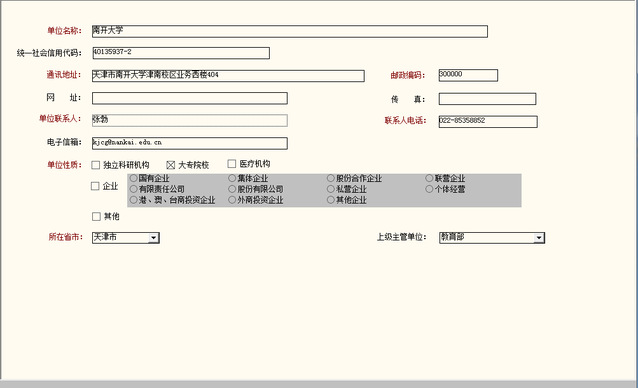The width and height of the screenshot is (638, 388).
Task: Uncheck the 大专院校 checkbox
Action: point(170,165)
